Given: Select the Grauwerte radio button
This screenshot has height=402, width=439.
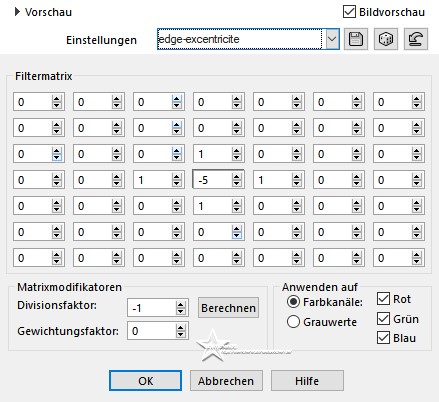Looking at the screenshot, I should tap(293, 322).
